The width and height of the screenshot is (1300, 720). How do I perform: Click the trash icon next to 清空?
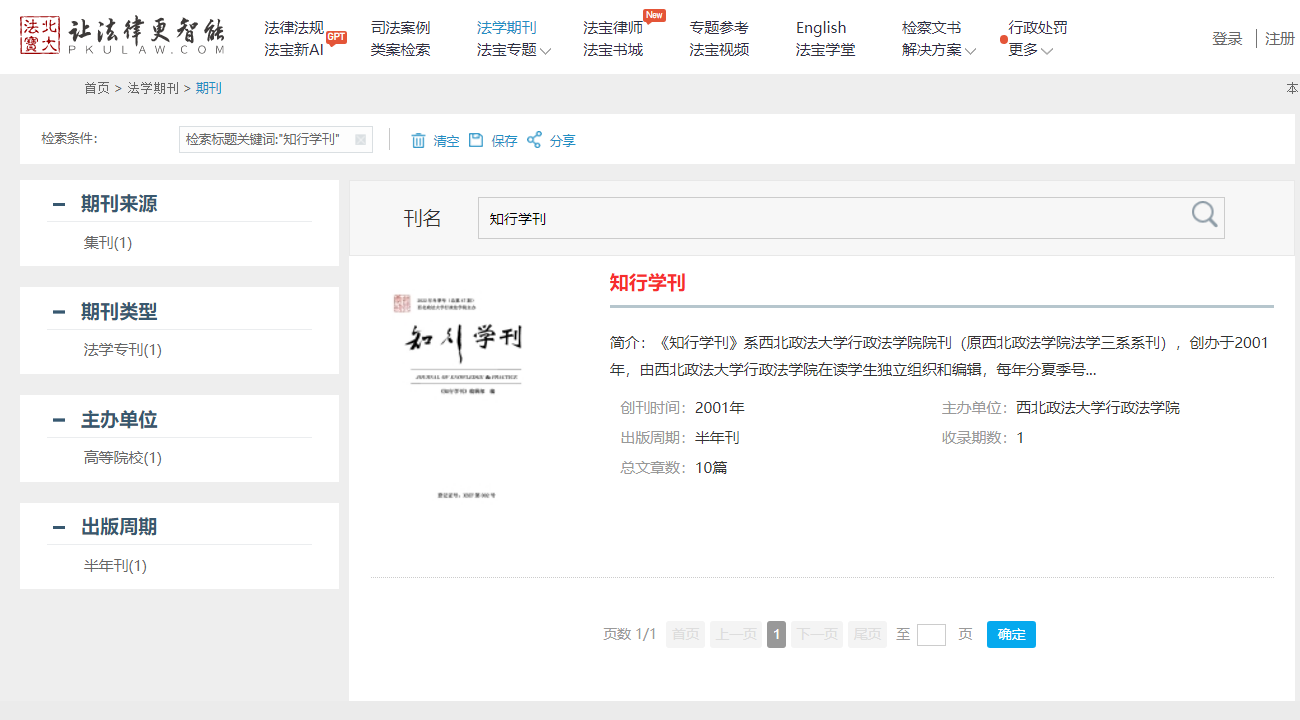418,141
